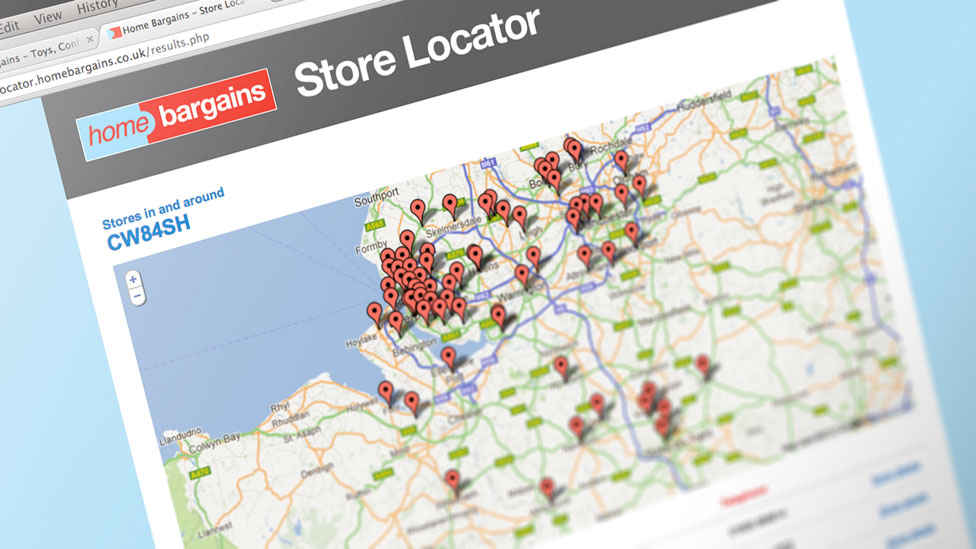The image size is (976, 549).
Task: Click the Huddersfield map label
Action: click(x=704, y=101)
